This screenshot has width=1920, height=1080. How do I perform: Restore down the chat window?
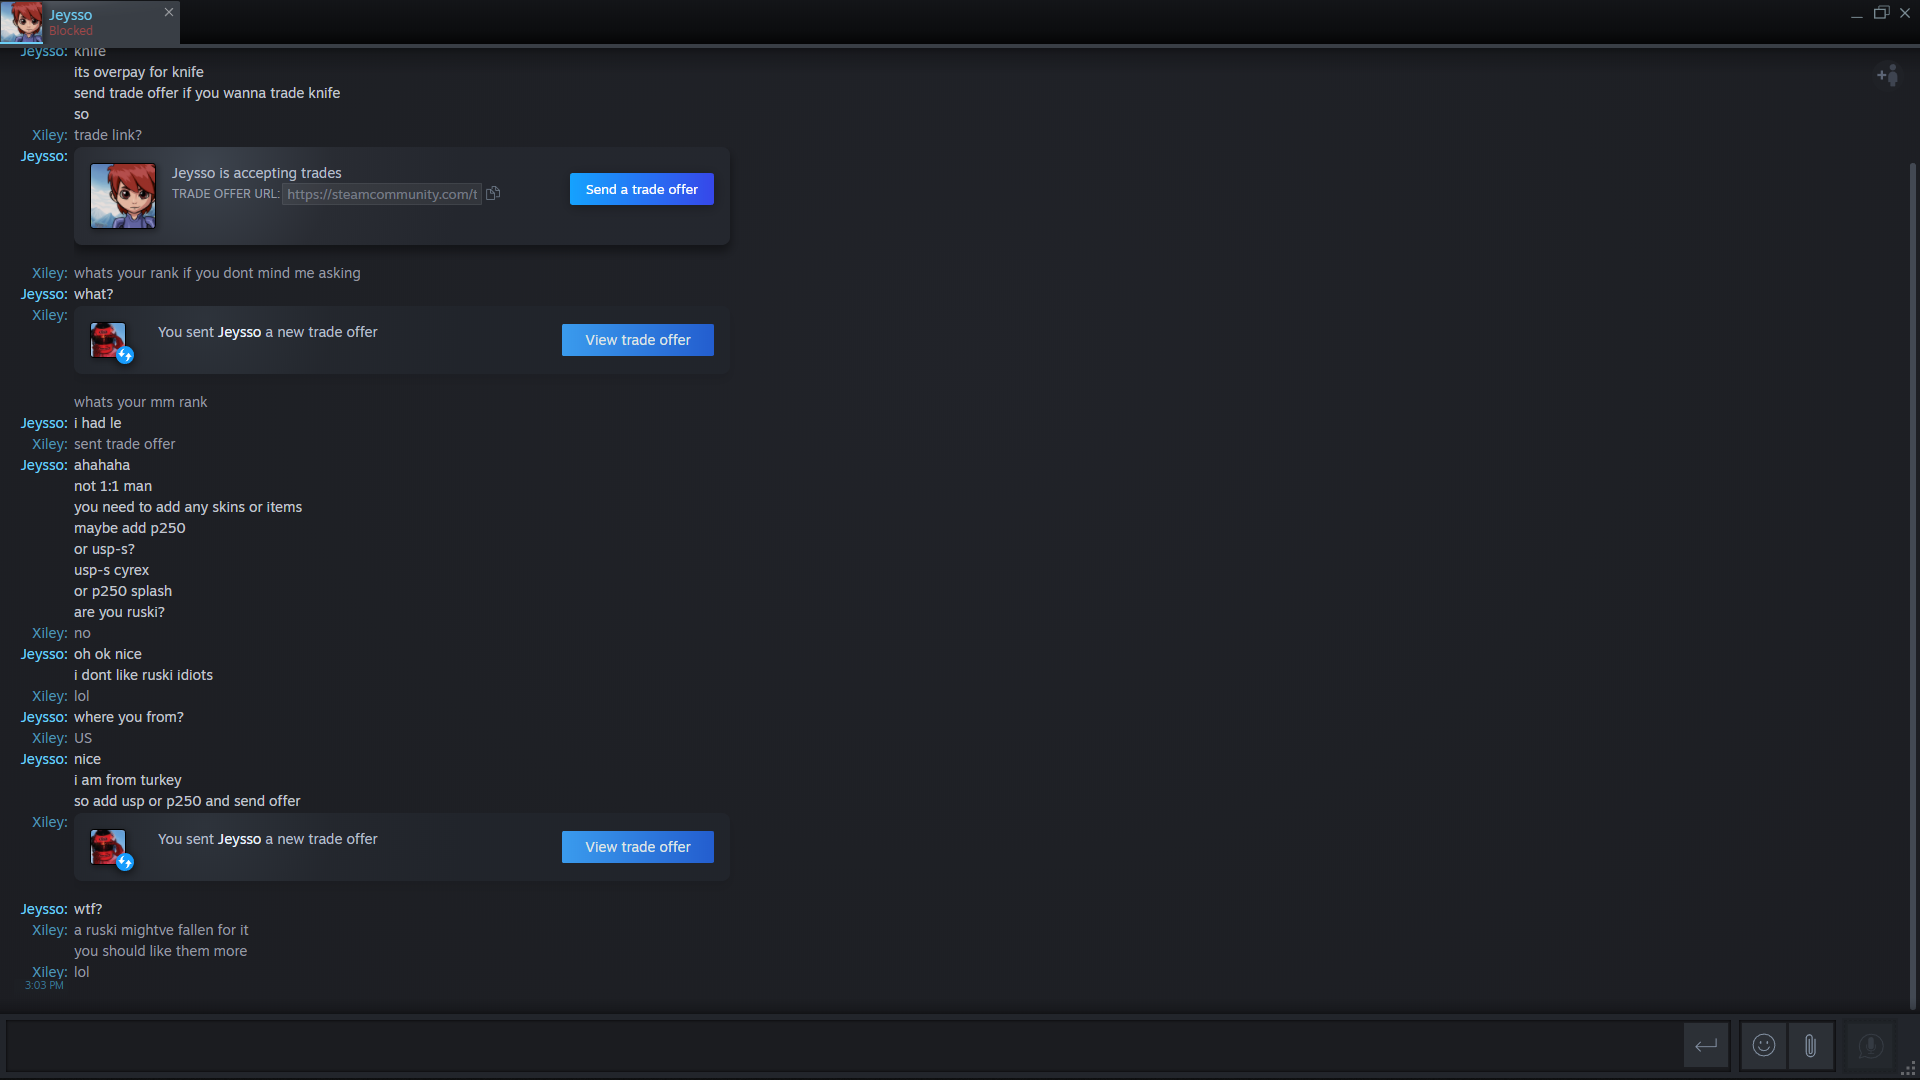1881,13
